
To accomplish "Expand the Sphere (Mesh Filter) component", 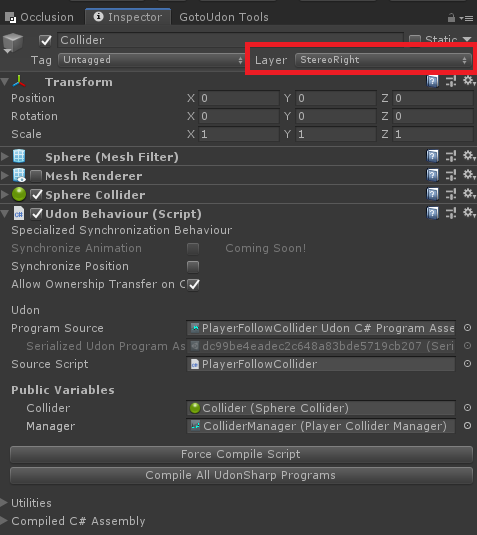I will pyautogui.click(x=4, y=157).
